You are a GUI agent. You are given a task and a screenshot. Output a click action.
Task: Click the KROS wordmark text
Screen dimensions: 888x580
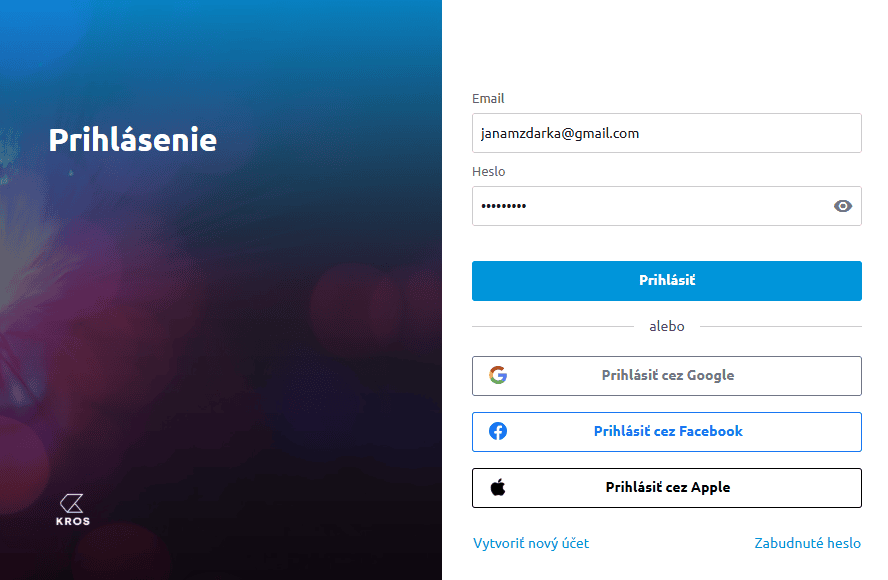73,522
